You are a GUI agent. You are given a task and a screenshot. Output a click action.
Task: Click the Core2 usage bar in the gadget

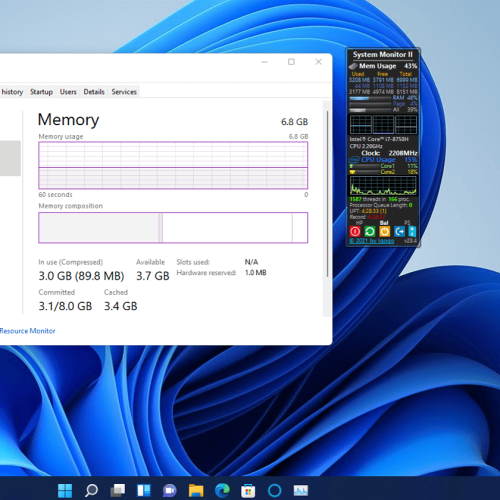tap(365, 172)
